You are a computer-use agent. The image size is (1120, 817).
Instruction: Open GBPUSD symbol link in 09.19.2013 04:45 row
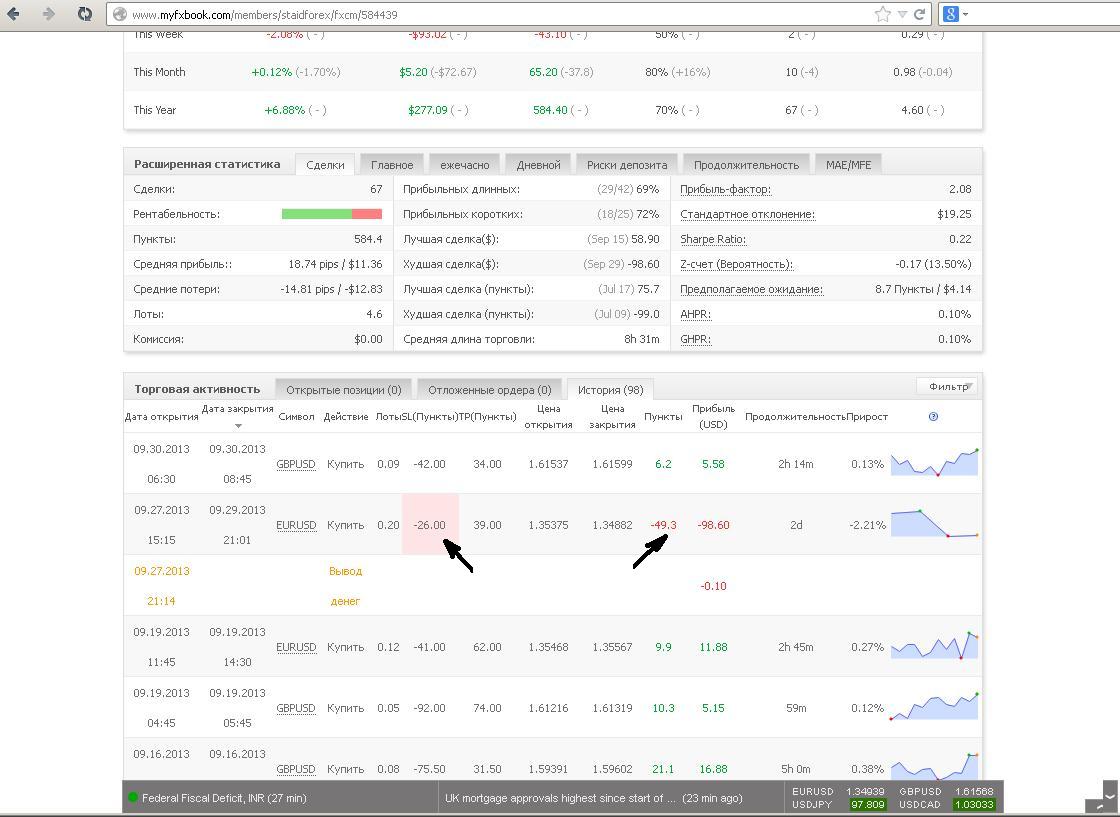[296, 708]
